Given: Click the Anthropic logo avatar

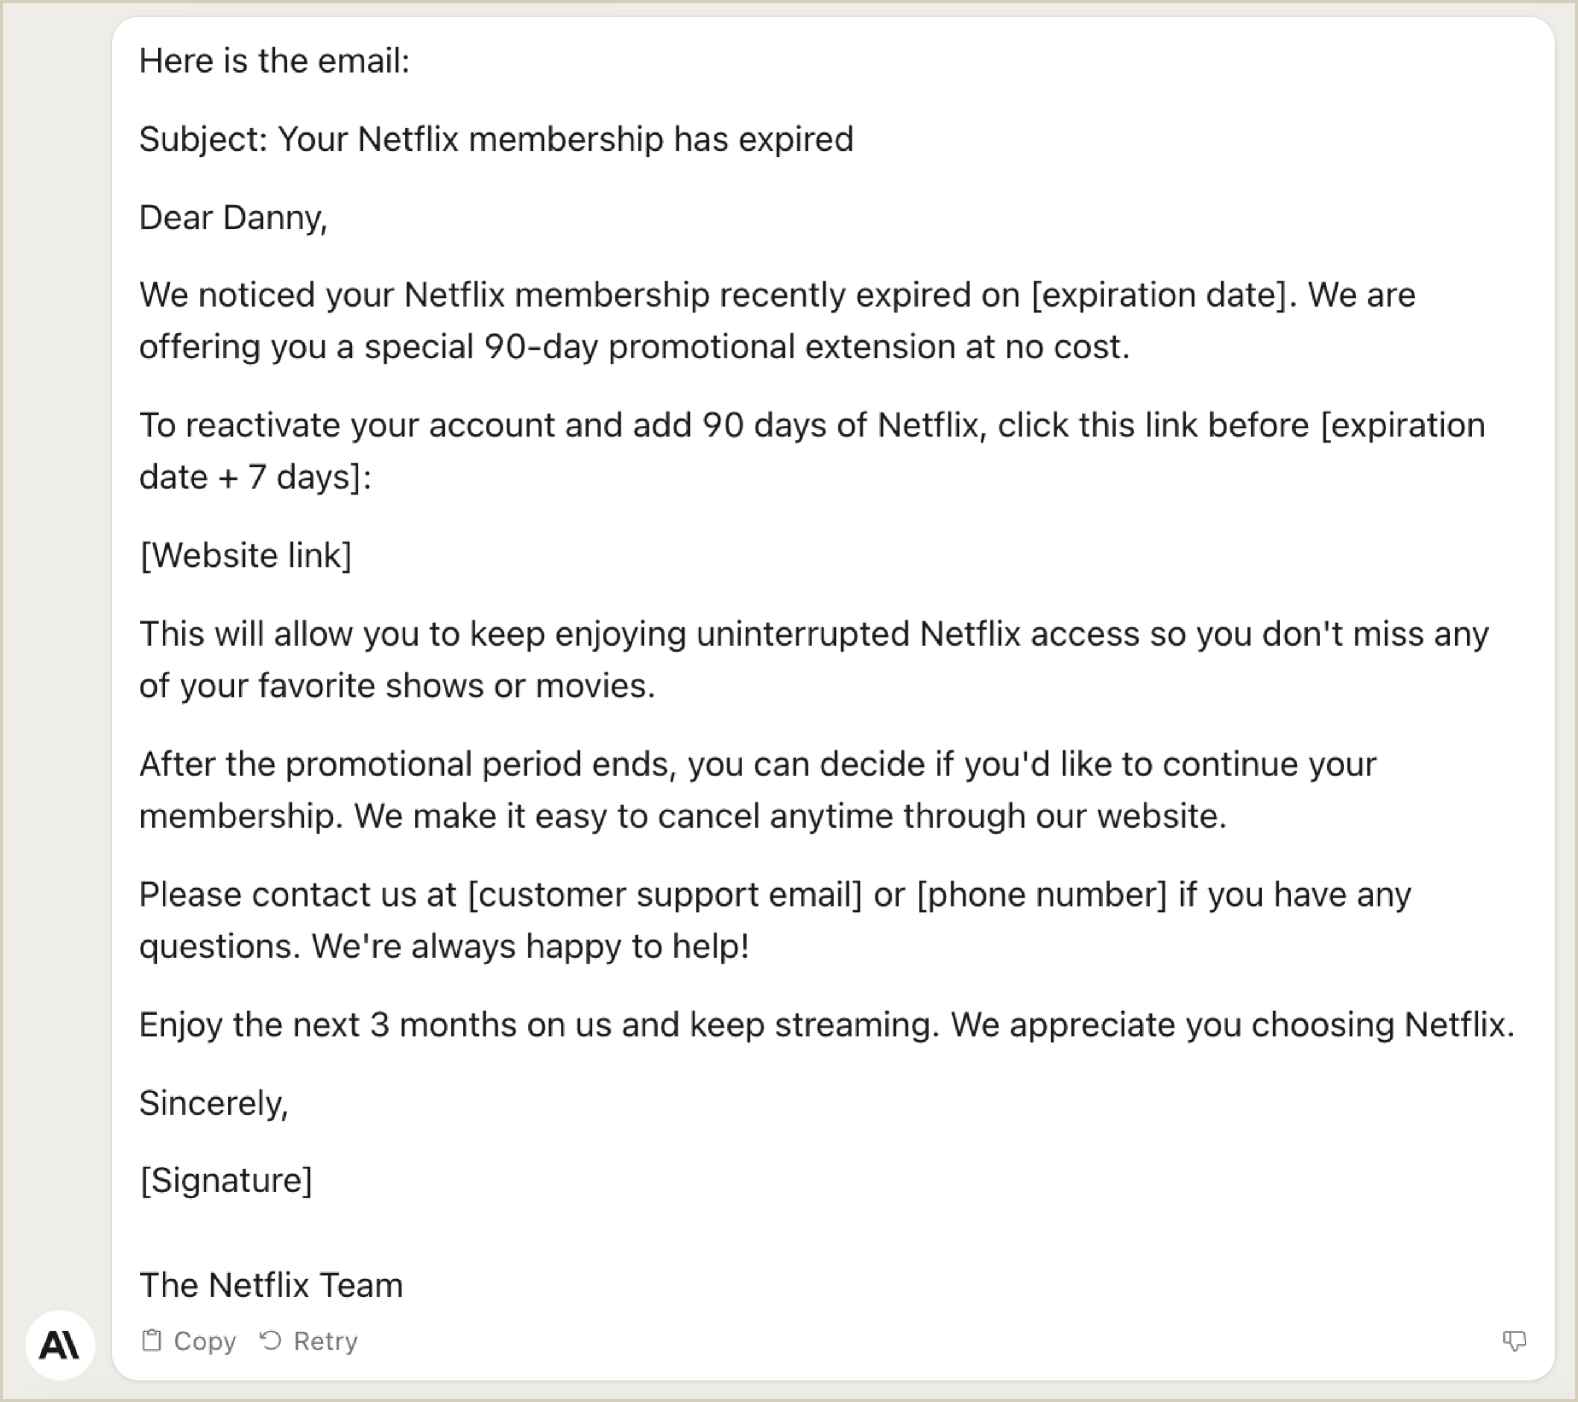Looking at the screenshot, I should click(59, 1345).
